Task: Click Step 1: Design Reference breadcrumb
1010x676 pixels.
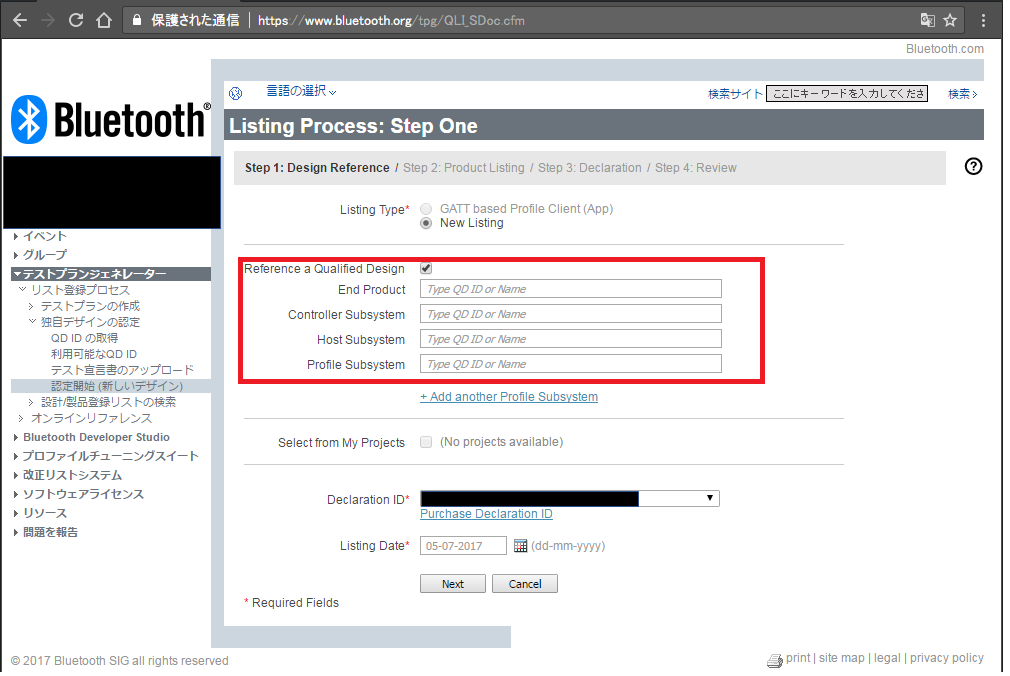Action: click(x=317, y=168)
